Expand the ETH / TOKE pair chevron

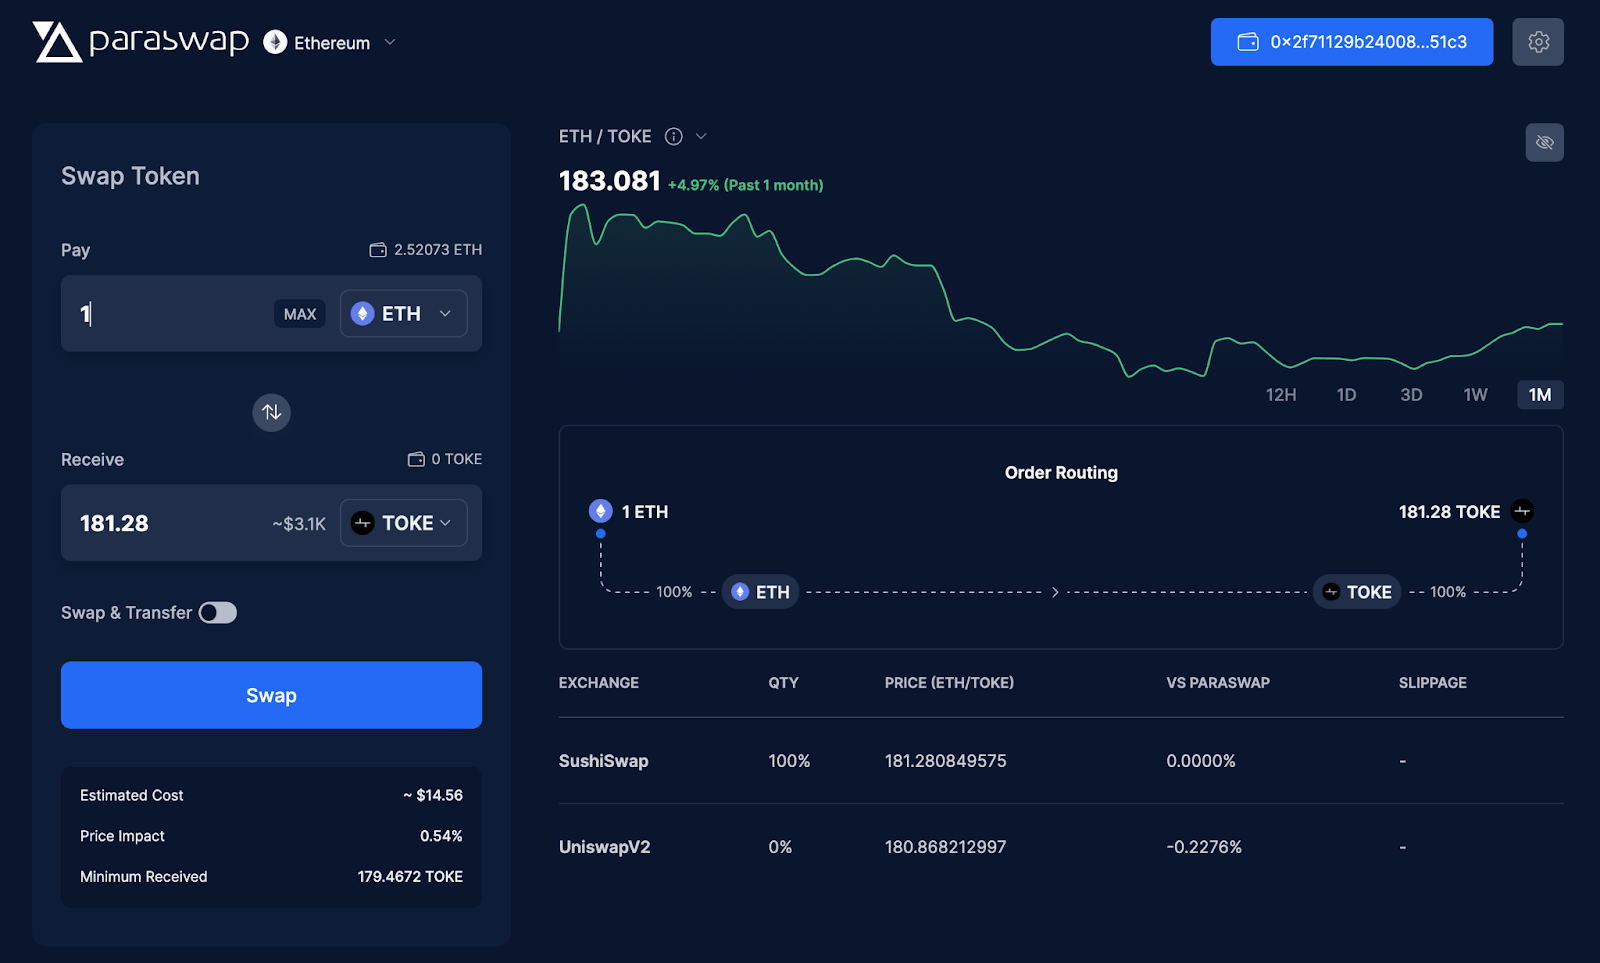click(701, 136)
